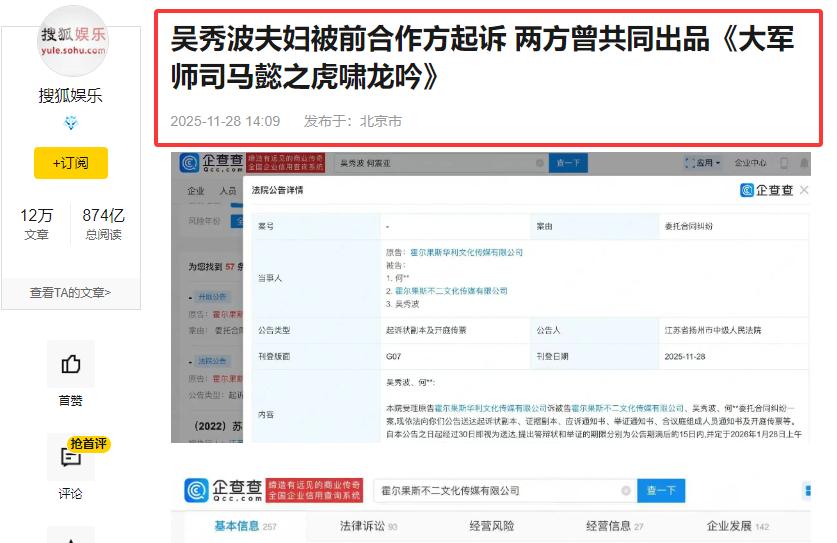This screenshot has width=837, height=543.
Task: Click the 企查查 logo in the first screenshot
Action: click(211, 162)
